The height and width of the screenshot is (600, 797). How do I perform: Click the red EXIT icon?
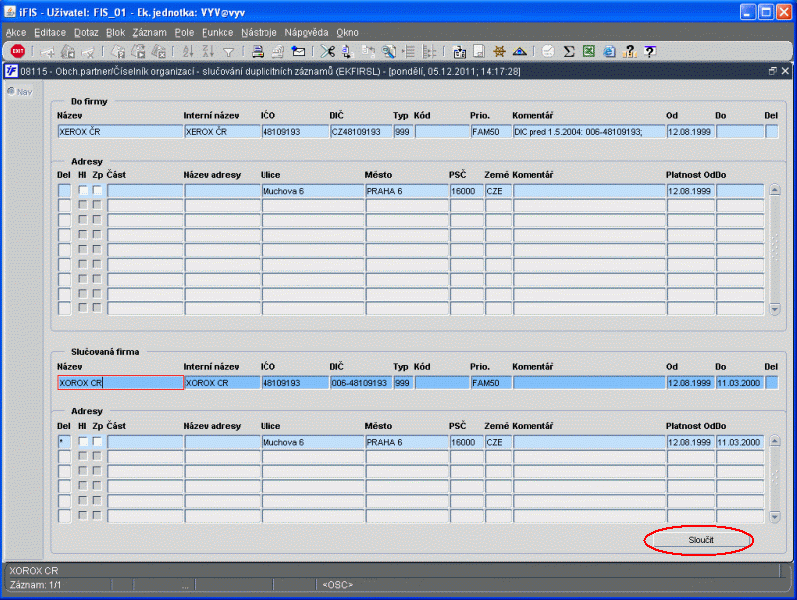17,51
